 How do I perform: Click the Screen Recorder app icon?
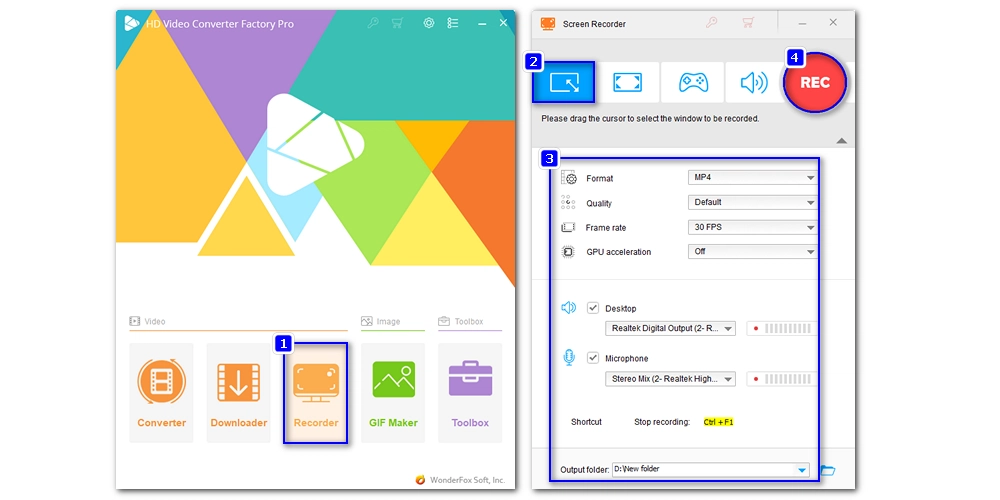547,24
